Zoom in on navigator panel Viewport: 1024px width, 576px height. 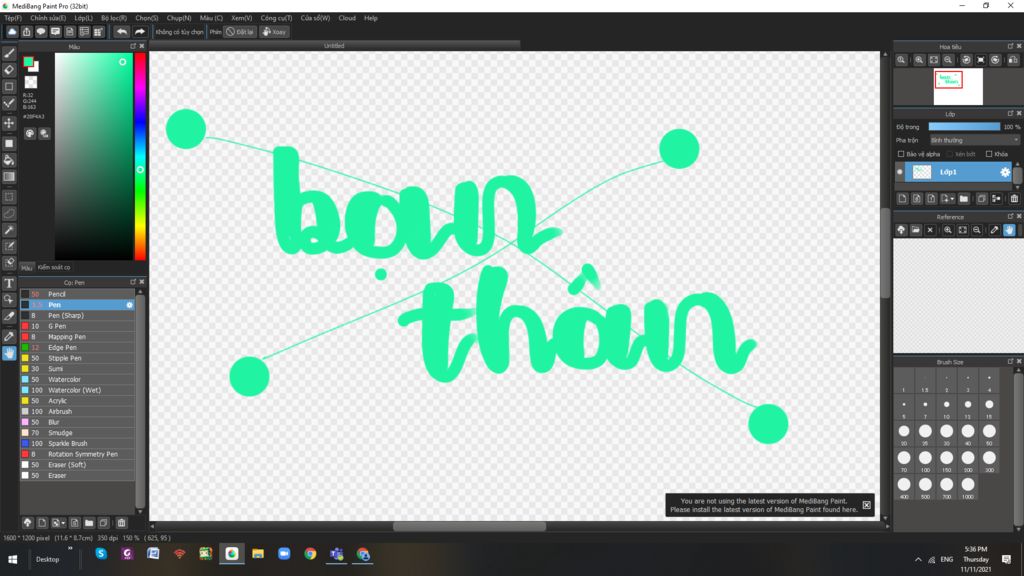(x=919, y=60)
